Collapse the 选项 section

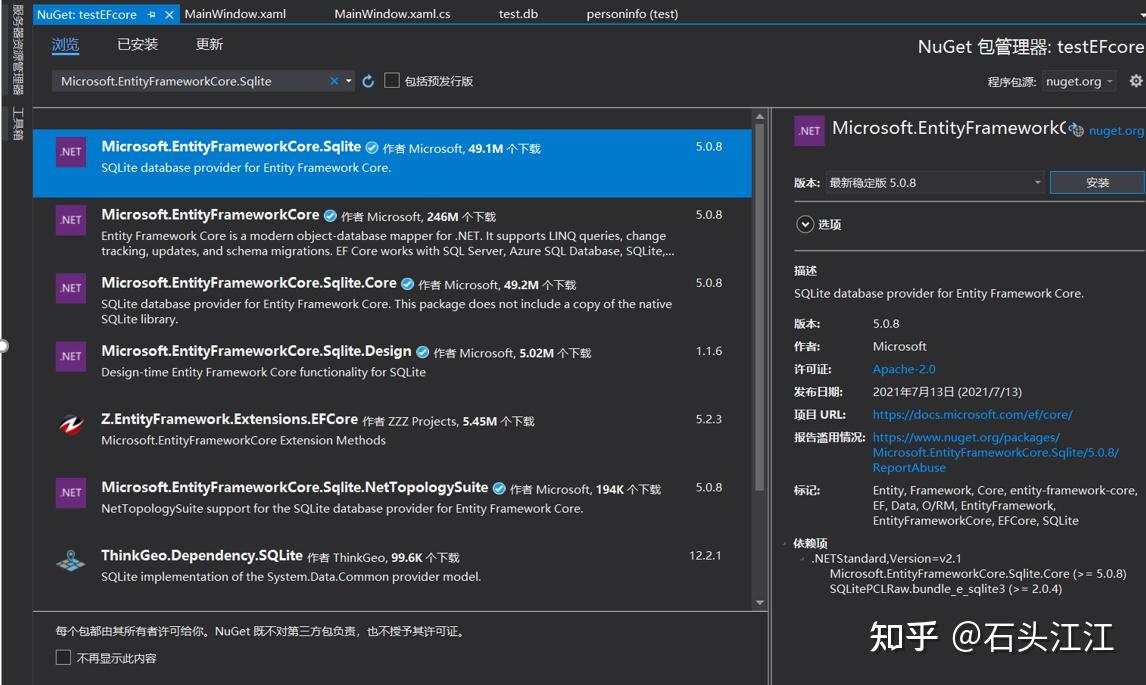(x=805, y=224)
